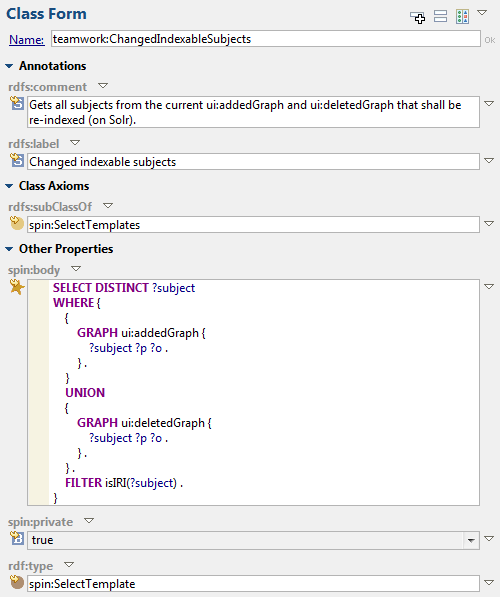Open the Class Form top-right menu arrow
Viewport: 500px width, 597px height.
482,13
